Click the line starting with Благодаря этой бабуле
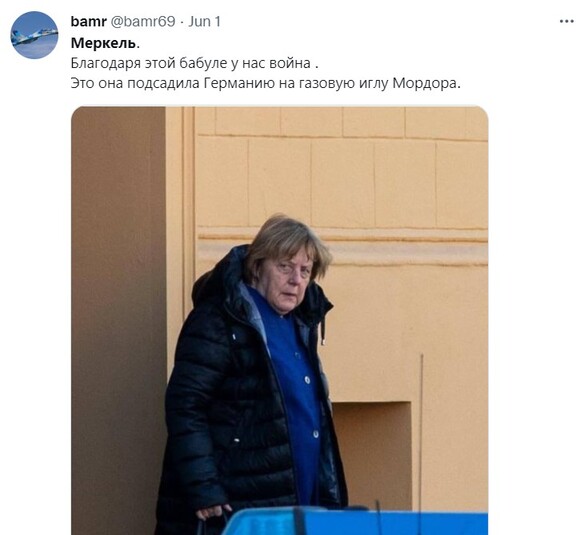 (195, 63)
